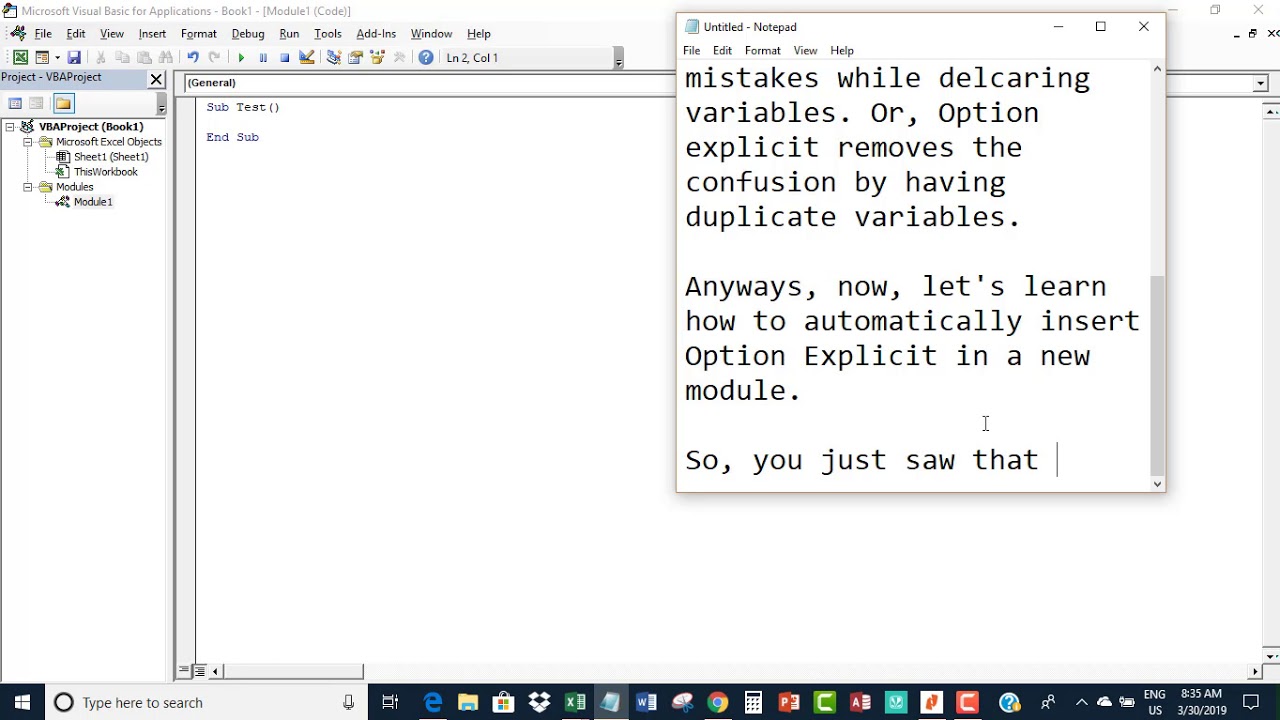
Task: Click the Reset stop square icon
Action: pyautogui.click(x=285, y=58)
